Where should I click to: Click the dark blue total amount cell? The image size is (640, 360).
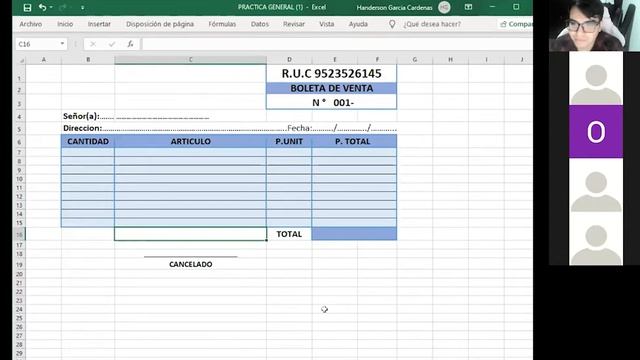tap(354, 234)
